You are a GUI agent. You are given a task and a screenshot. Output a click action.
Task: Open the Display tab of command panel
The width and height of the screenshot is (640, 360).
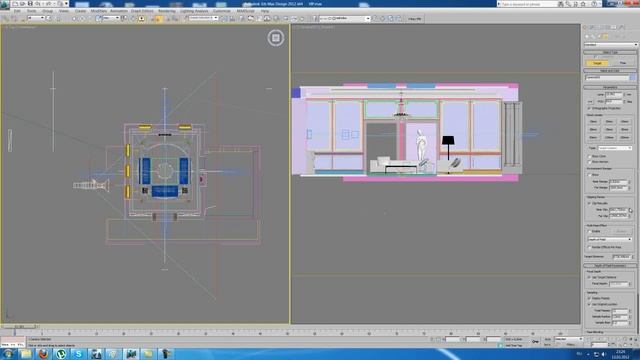pyautogui.click(x=615, y=28)
